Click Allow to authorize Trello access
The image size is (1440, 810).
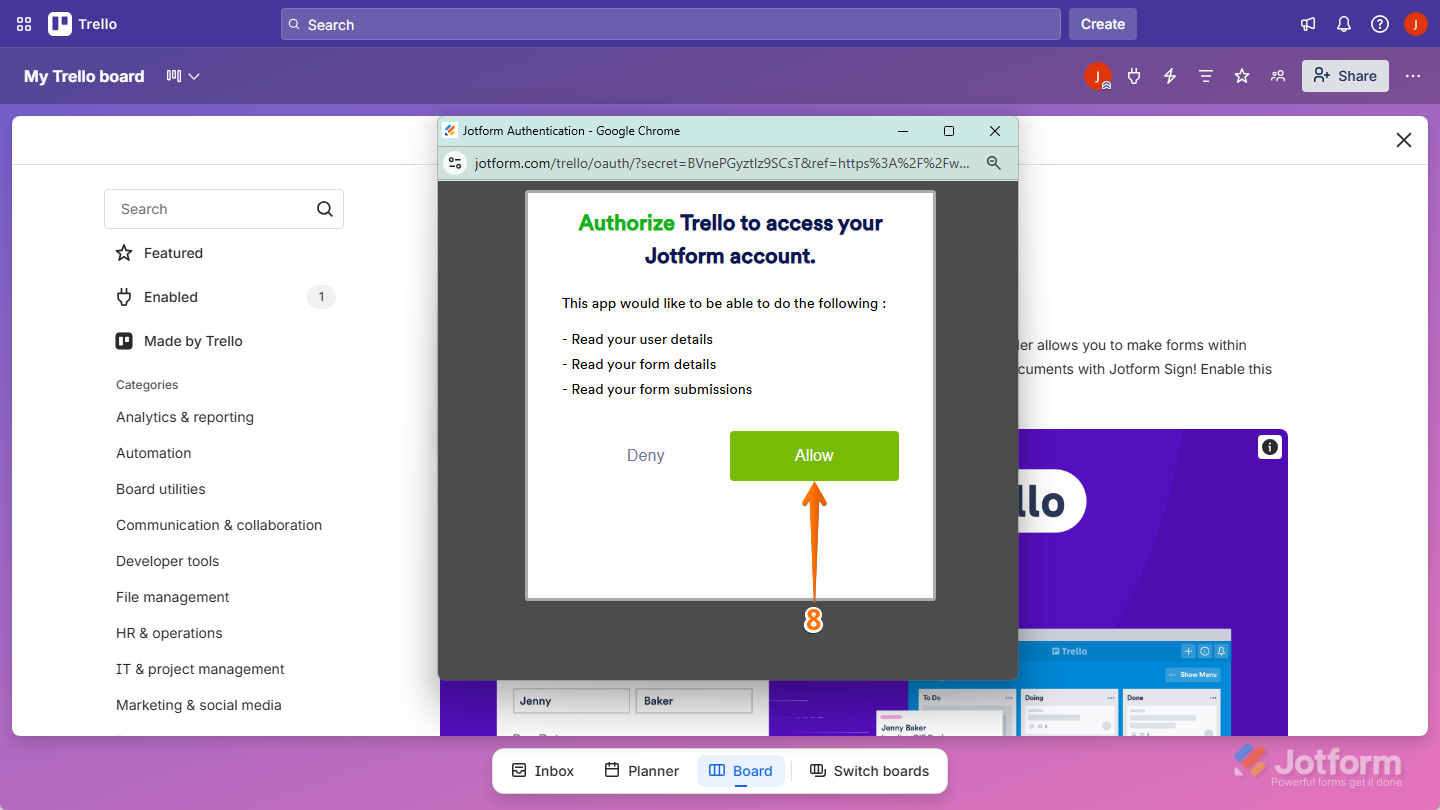pos(814,455)
